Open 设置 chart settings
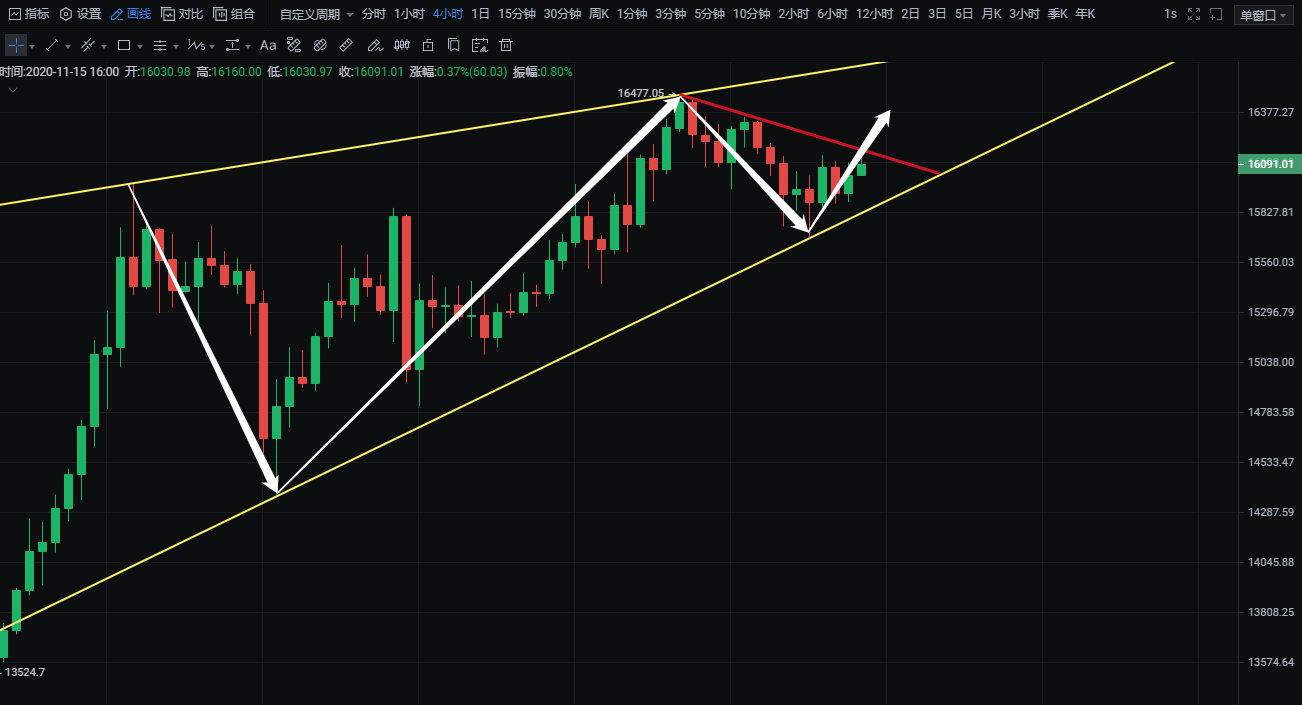Image resolution: width=1302 pixels, height=705 pixels. 81,14
